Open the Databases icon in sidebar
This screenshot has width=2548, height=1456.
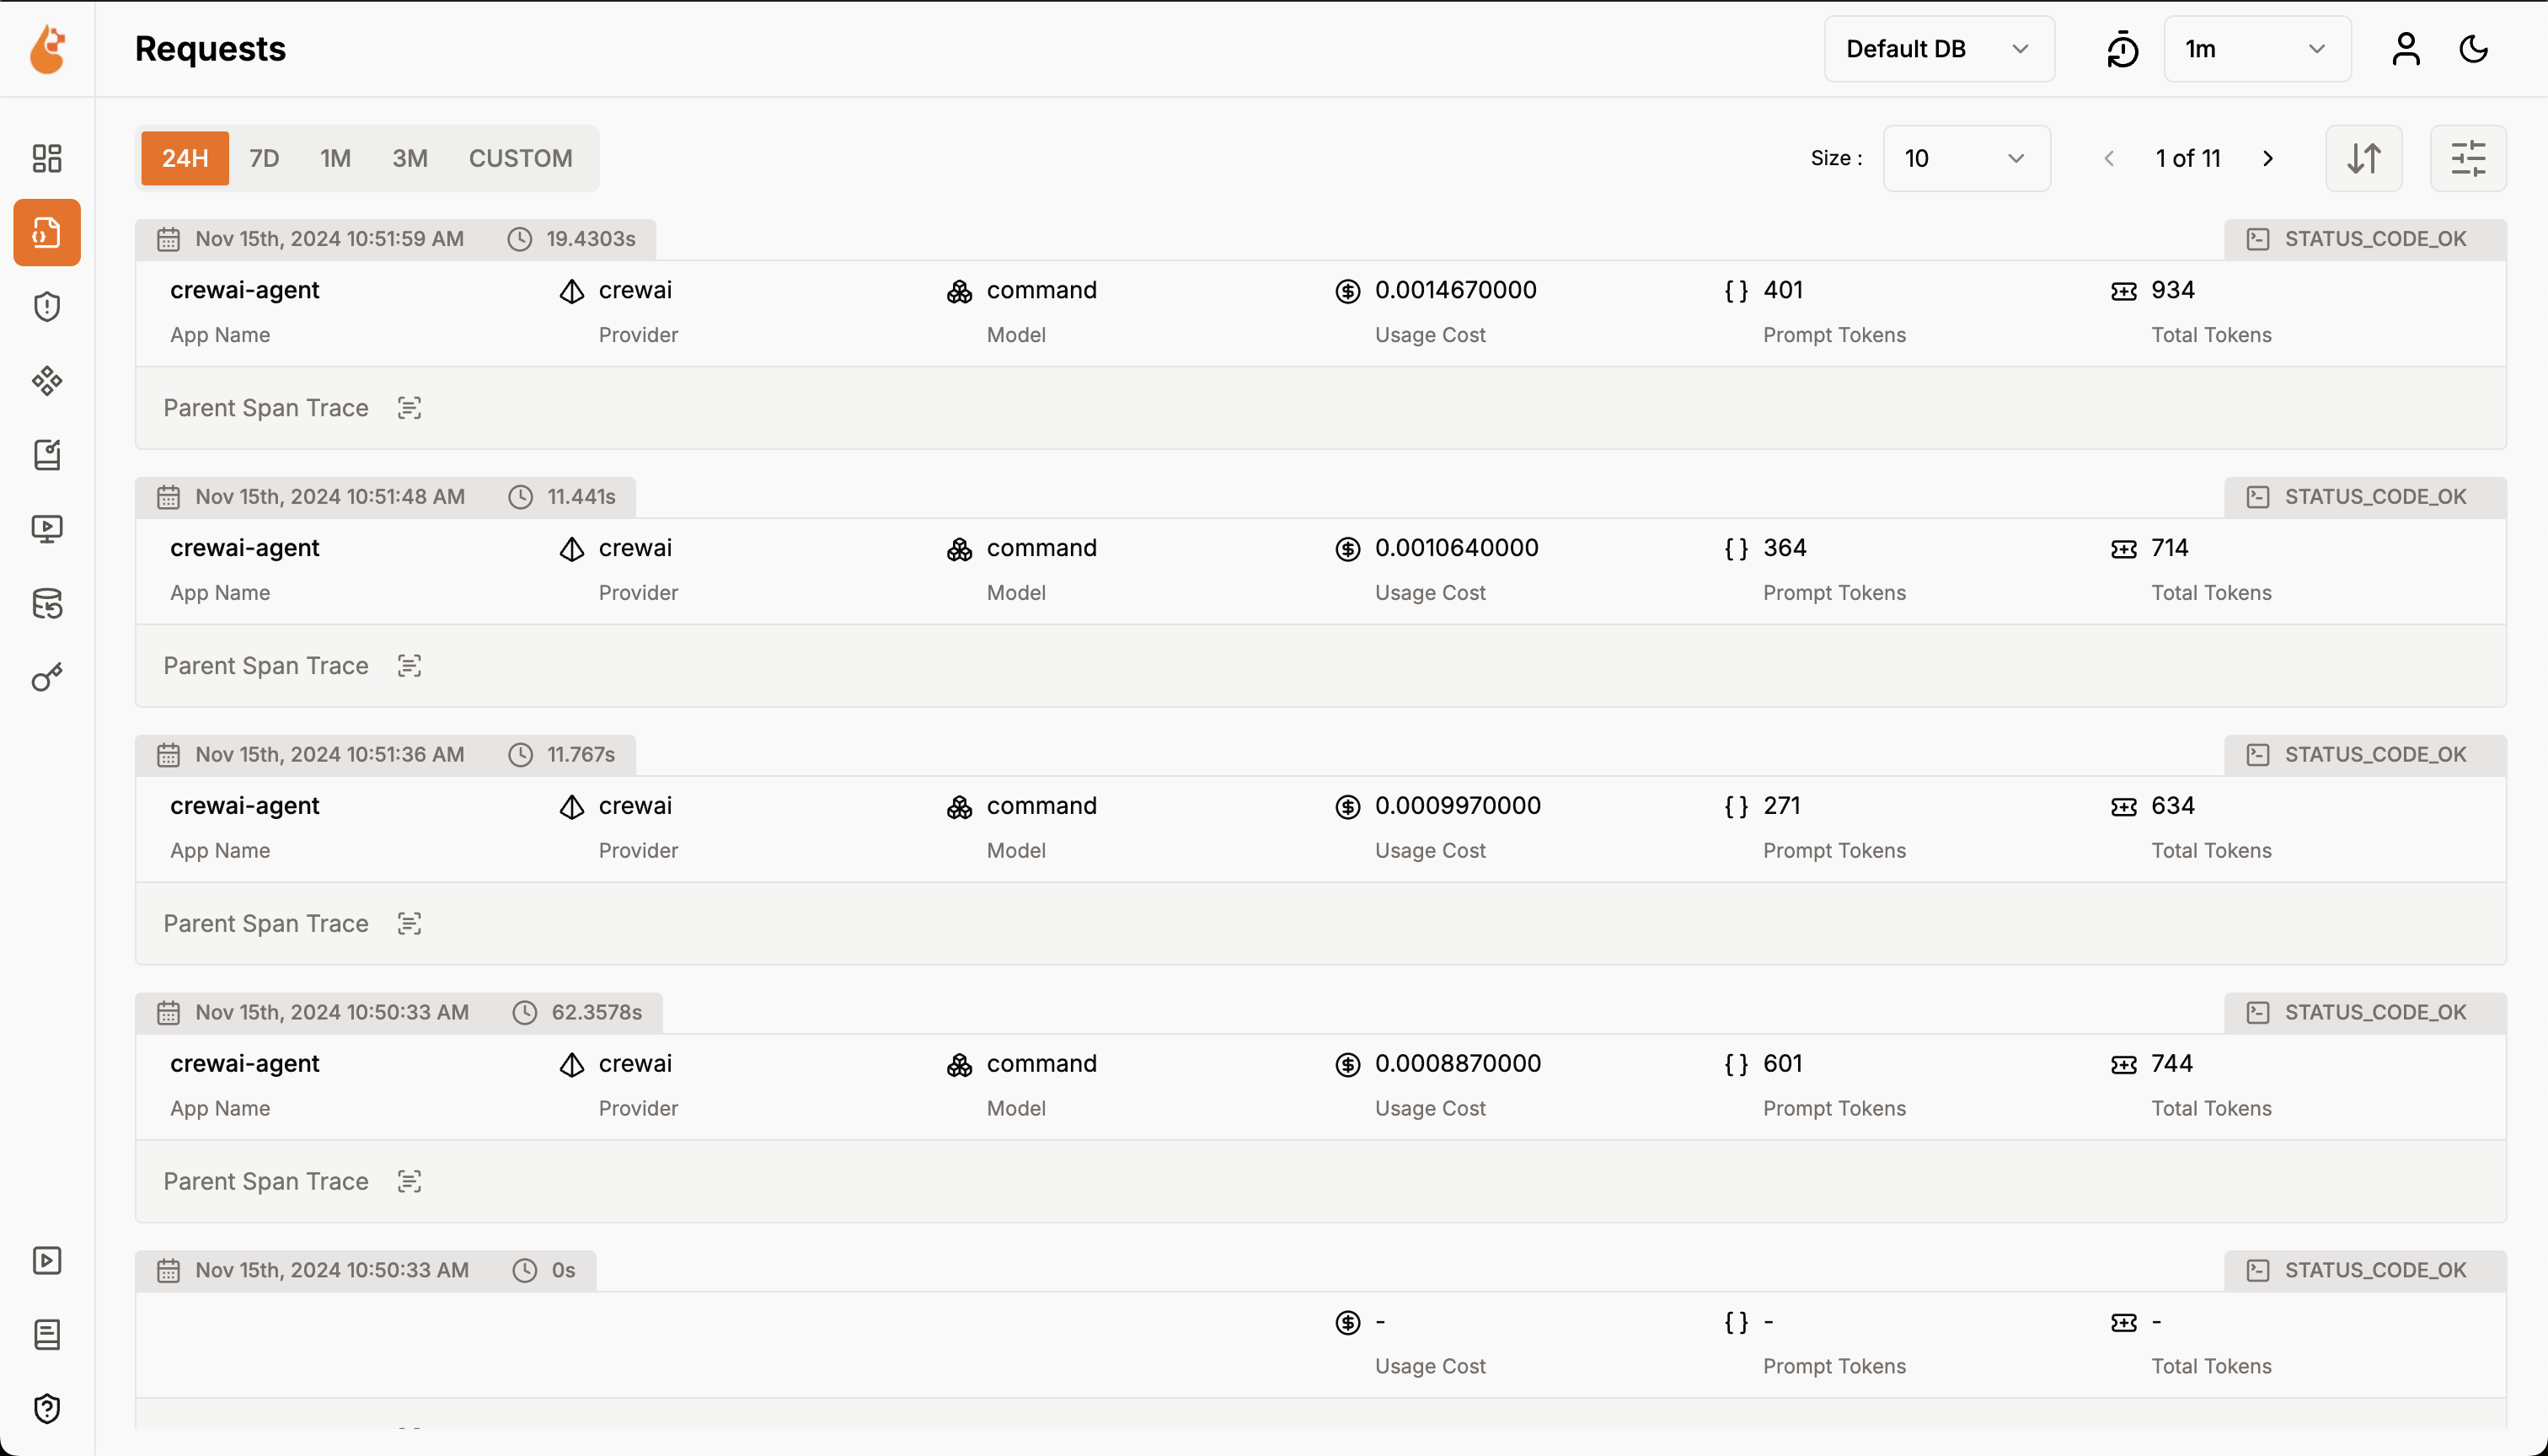click(46, 603)
